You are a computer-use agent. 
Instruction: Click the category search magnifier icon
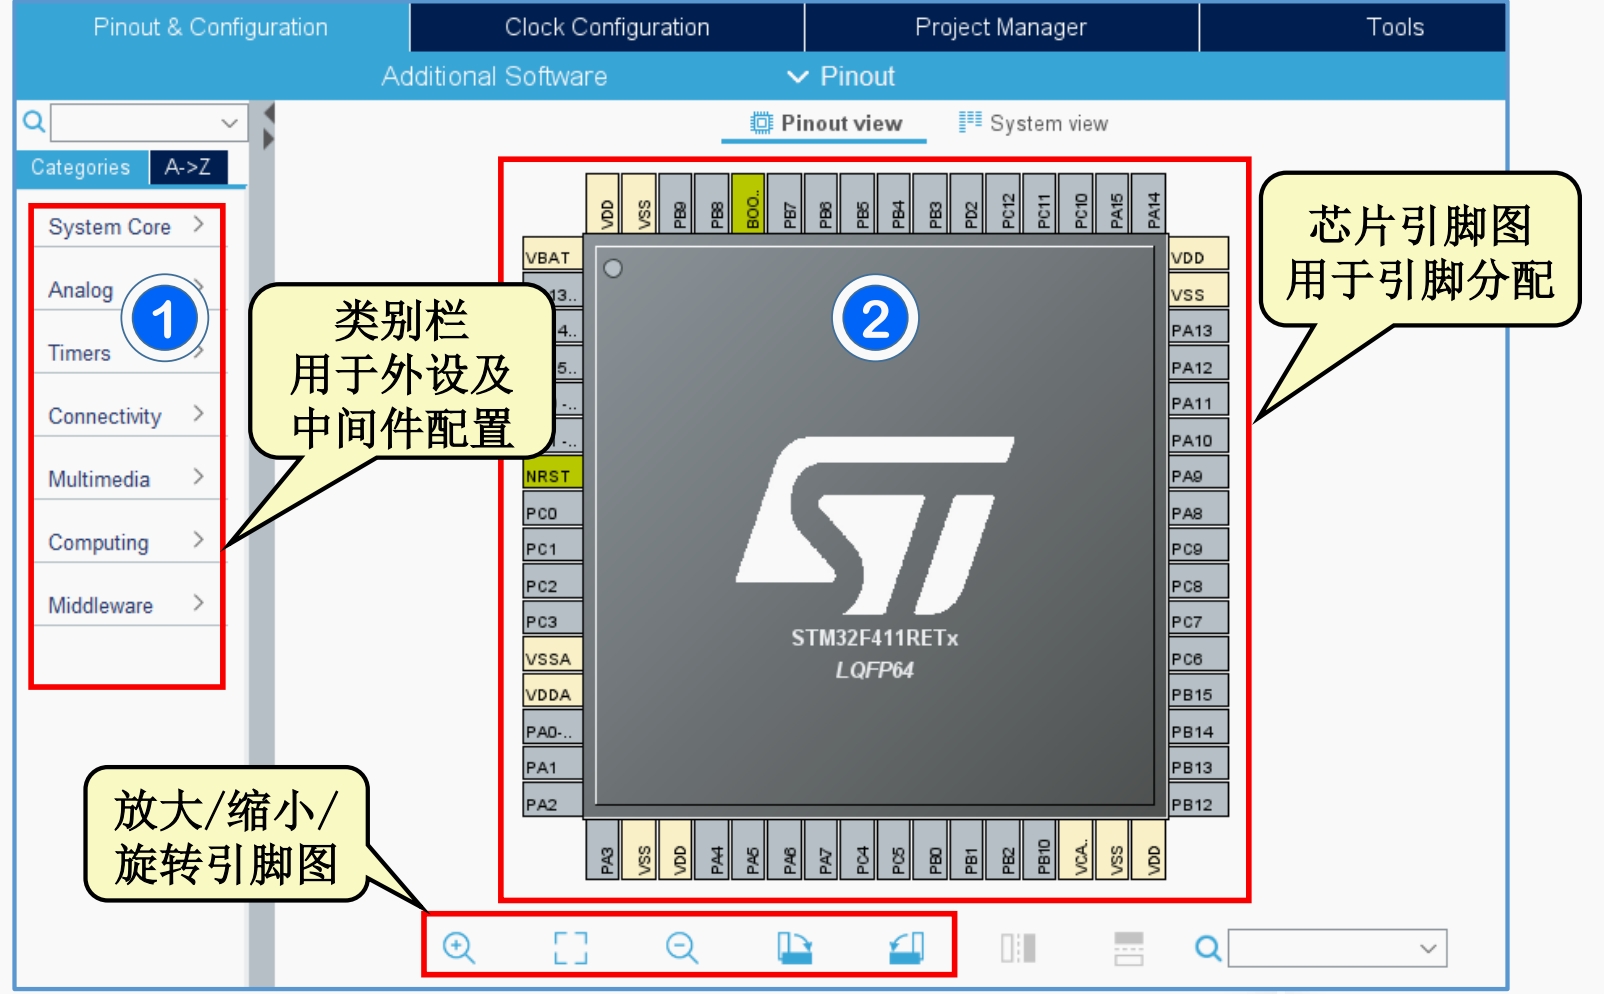pos(33,122)
